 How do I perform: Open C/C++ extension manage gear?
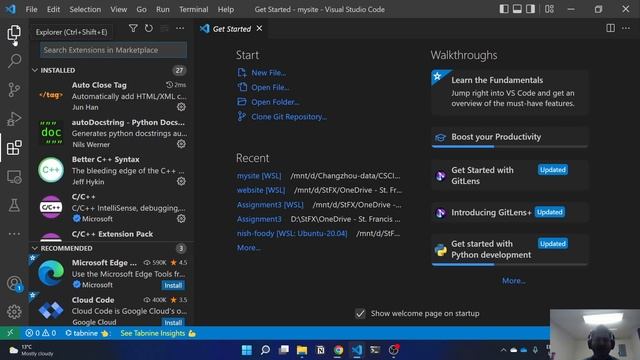[181, 219]
